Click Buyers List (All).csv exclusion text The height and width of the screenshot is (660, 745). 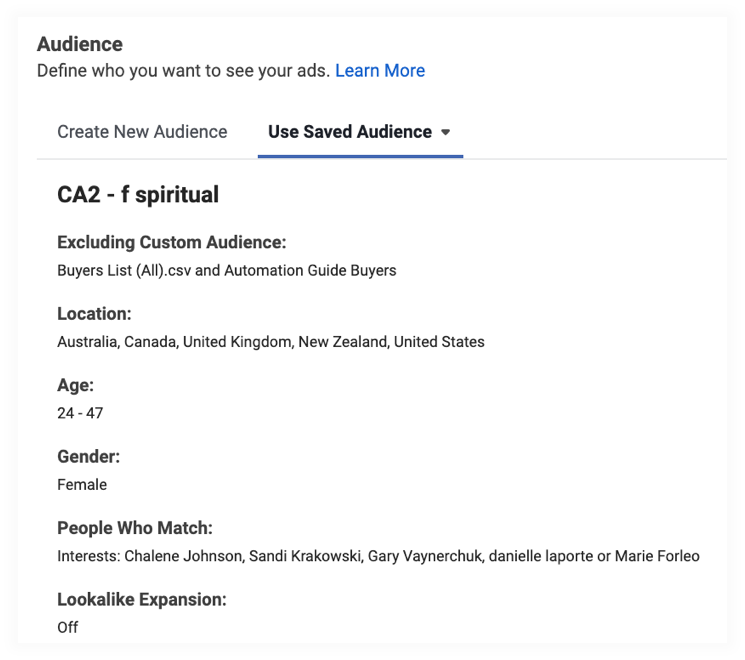pos(124,270)
